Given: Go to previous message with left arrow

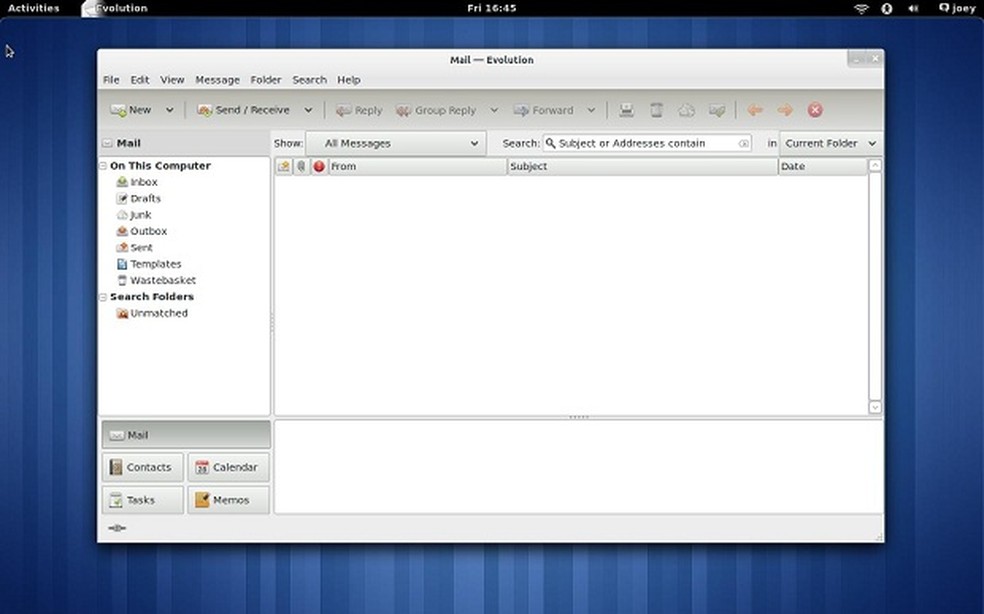Looking at the screenshot, I should tap(755, 110).
